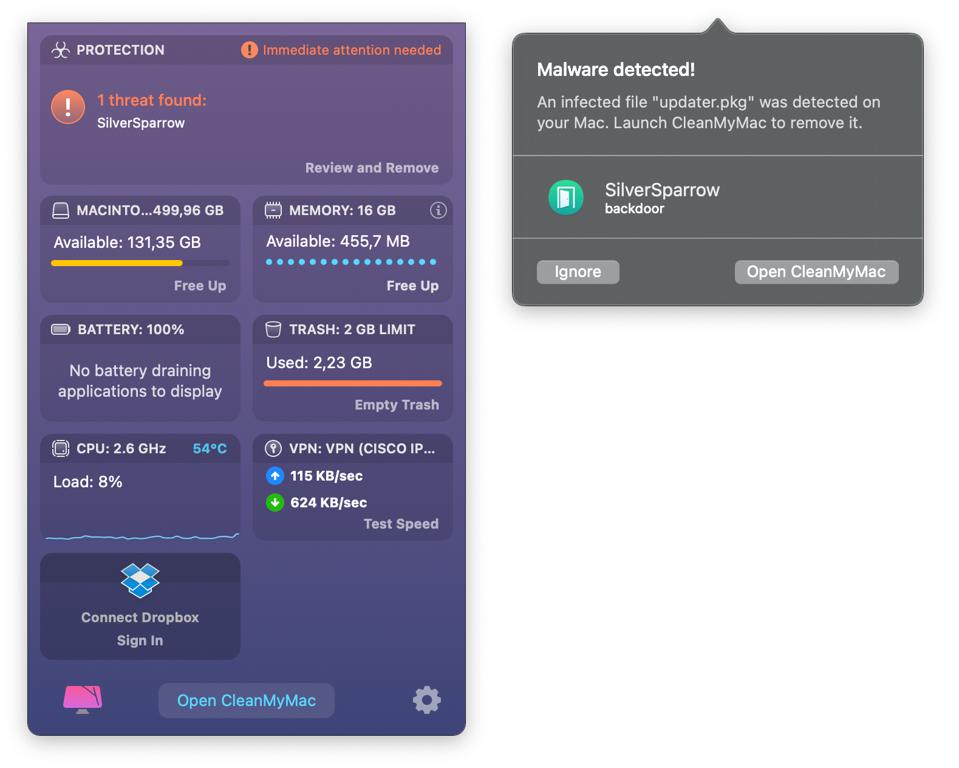959x768 pixels.
Task: Open the settings gear
Action: (427, 700)
